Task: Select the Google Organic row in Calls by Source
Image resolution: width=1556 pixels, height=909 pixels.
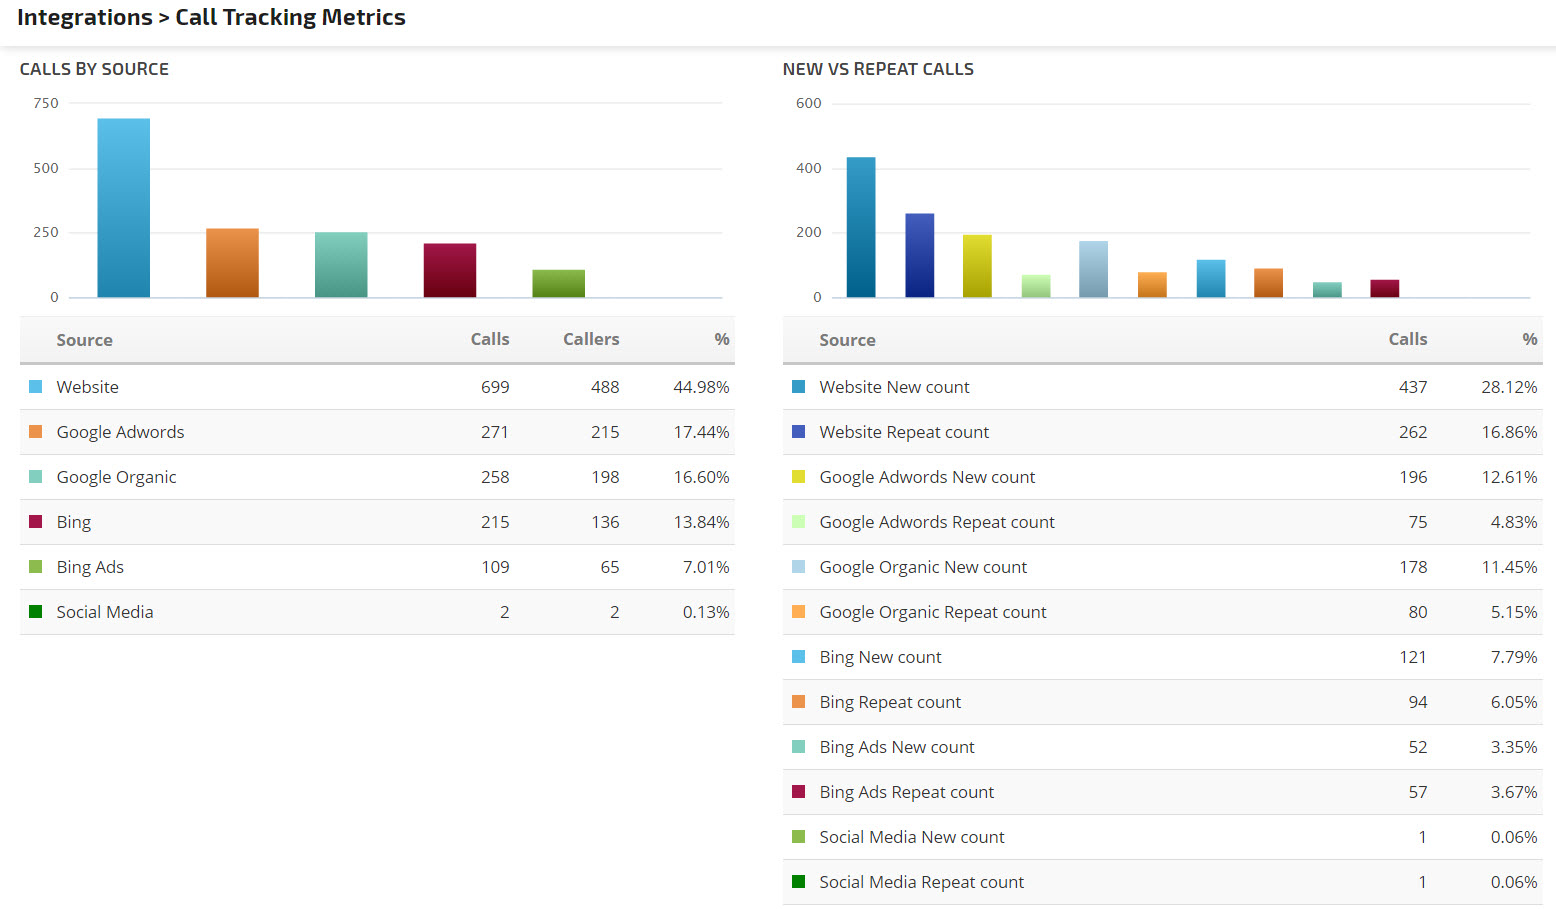Action: coord(116,477)
